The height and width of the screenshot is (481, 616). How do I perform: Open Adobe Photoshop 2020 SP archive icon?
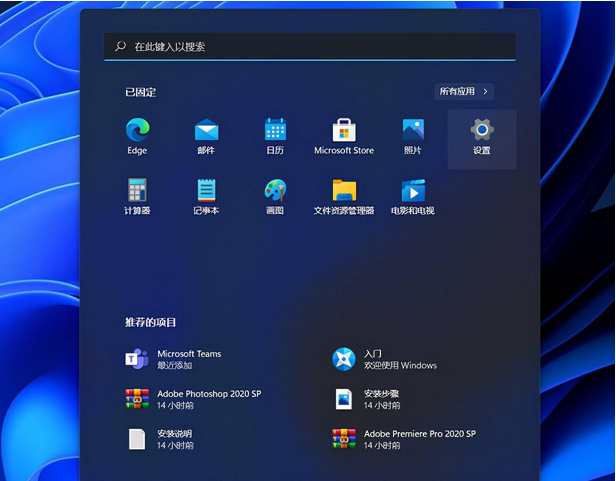[x=137, y=399]
